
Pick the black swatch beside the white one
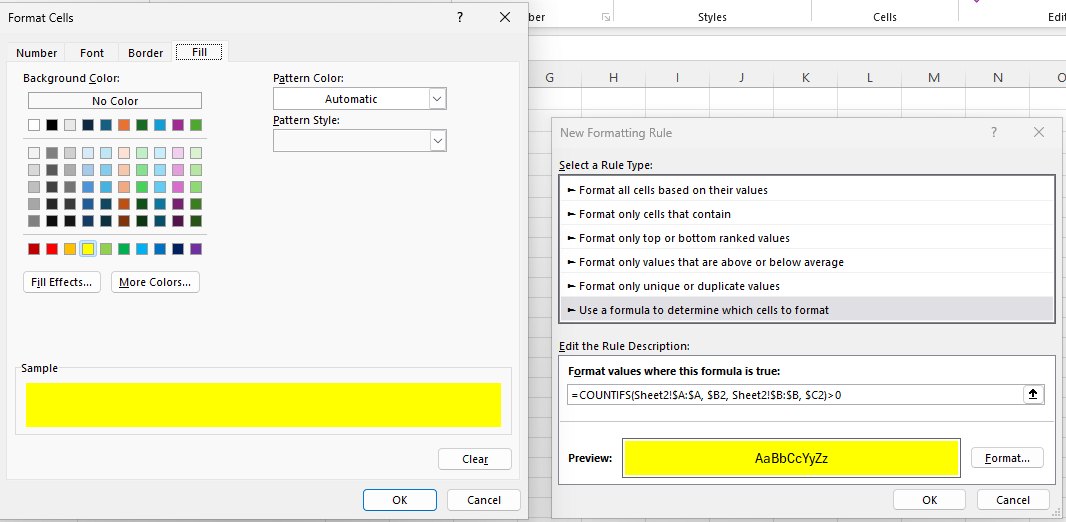point(52,125)
